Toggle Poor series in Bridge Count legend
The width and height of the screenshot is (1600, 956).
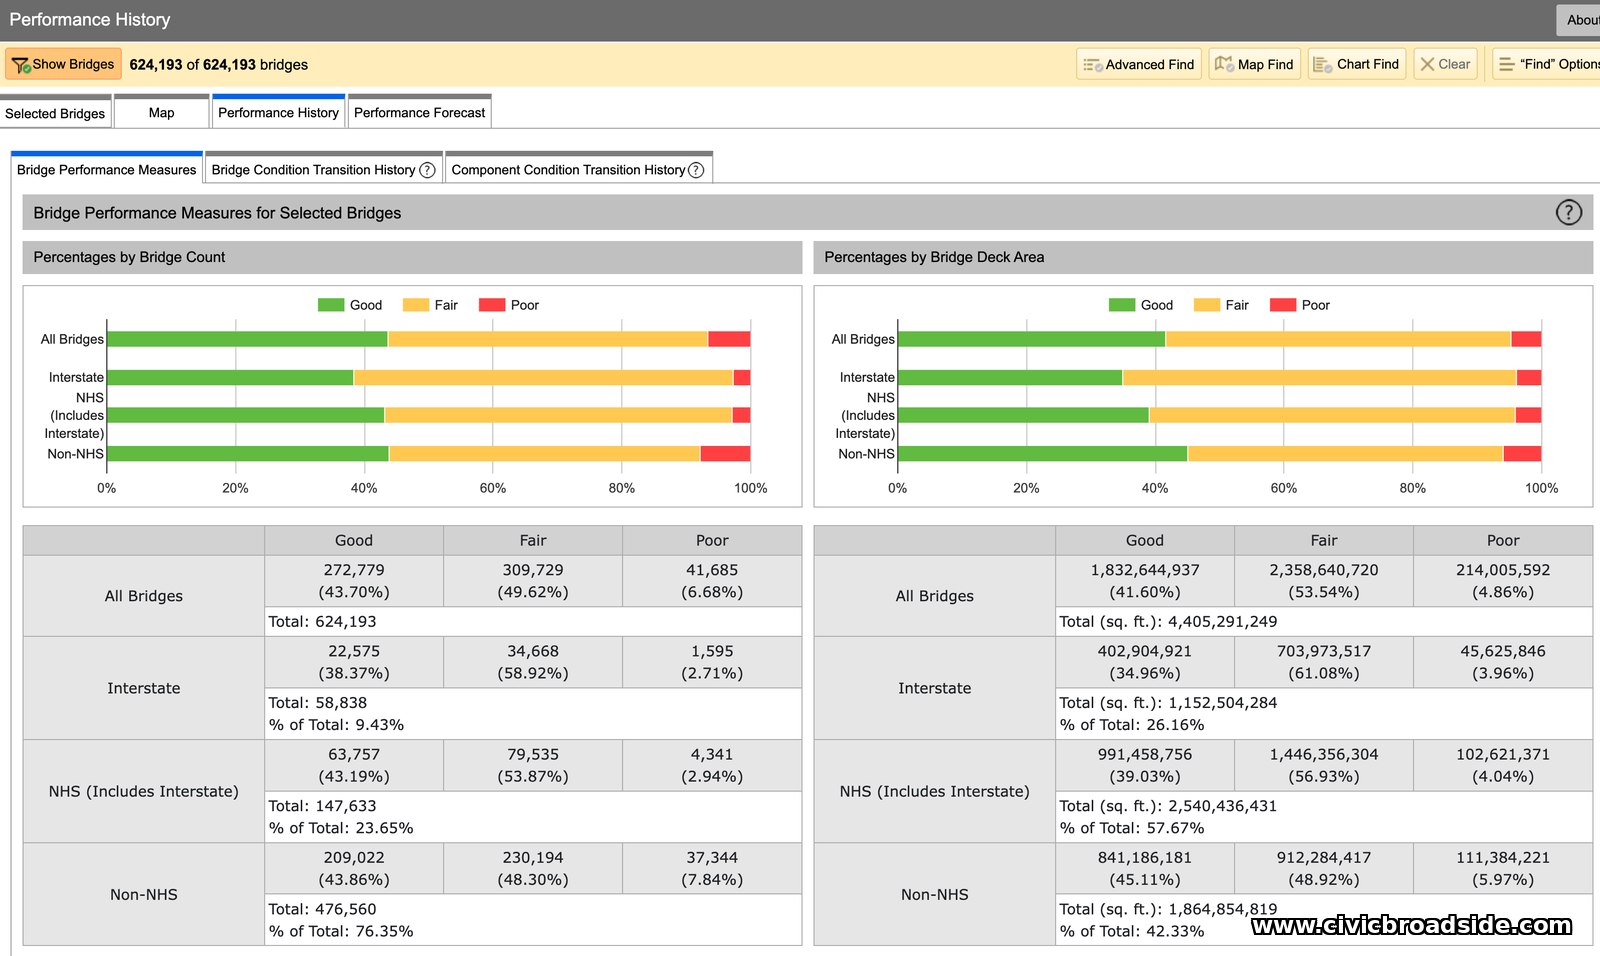click(508, 305)
